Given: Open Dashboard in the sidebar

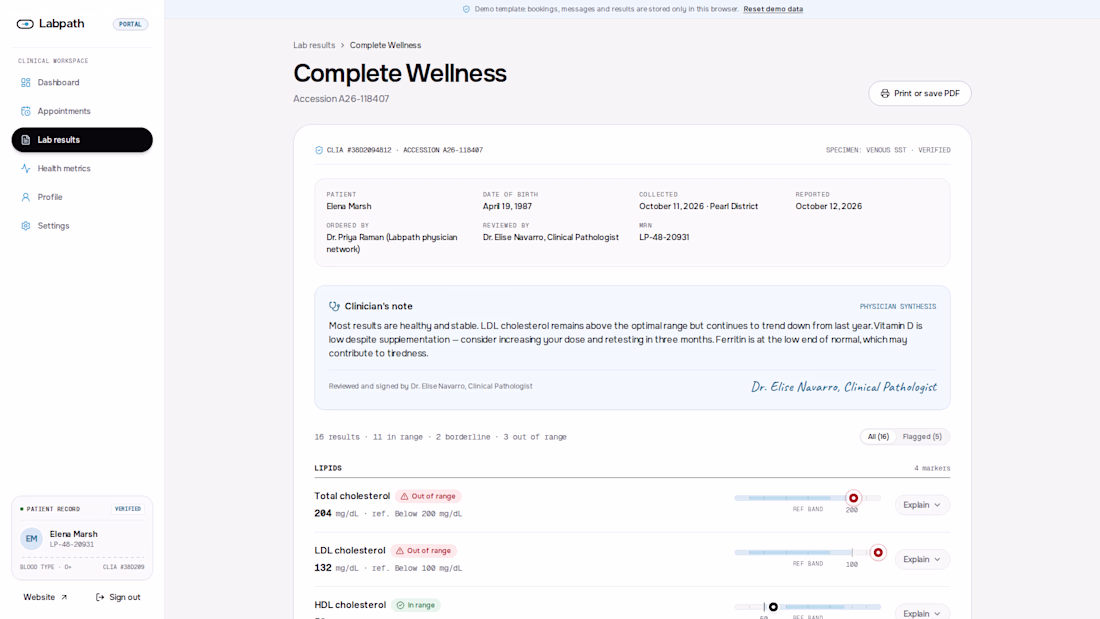Looking at the screenshot, I should (82, 83).
